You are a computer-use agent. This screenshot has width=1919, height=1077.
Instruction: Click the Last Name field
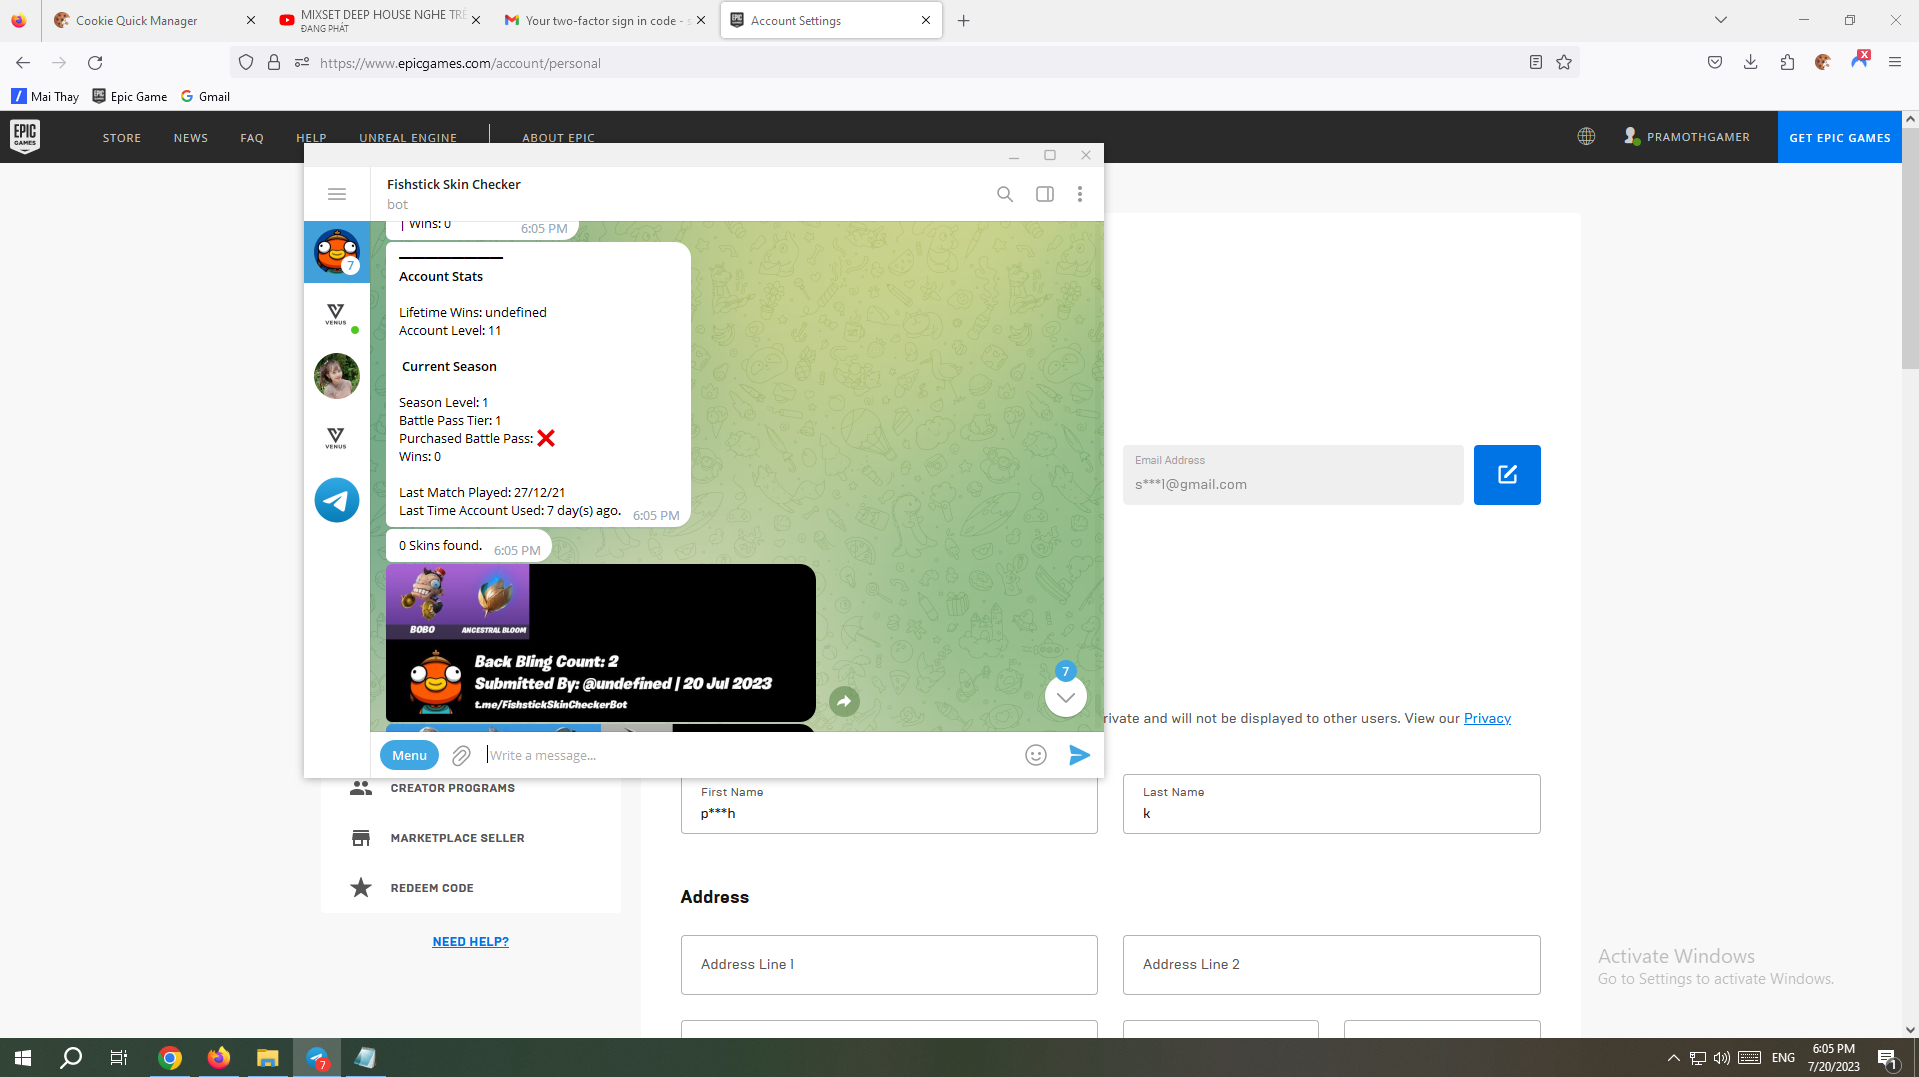pyautogui.click(x=1331, y=804)
